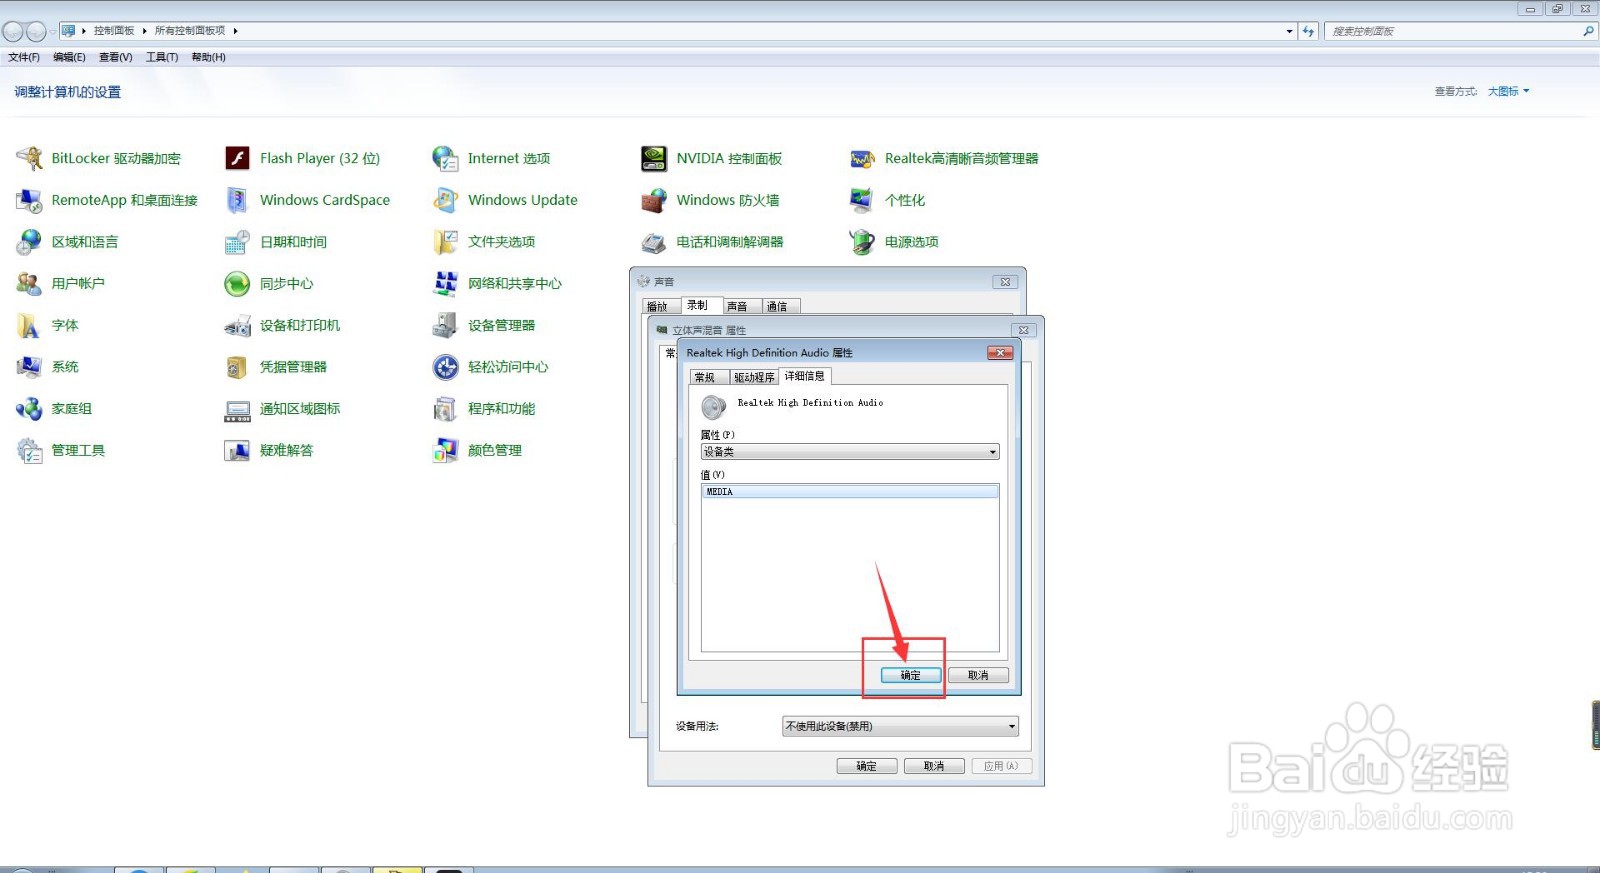The image size is (1600, 873).
Task: Expand the 设备用法 device usage dropdown
Action: (x=900, y=726)
